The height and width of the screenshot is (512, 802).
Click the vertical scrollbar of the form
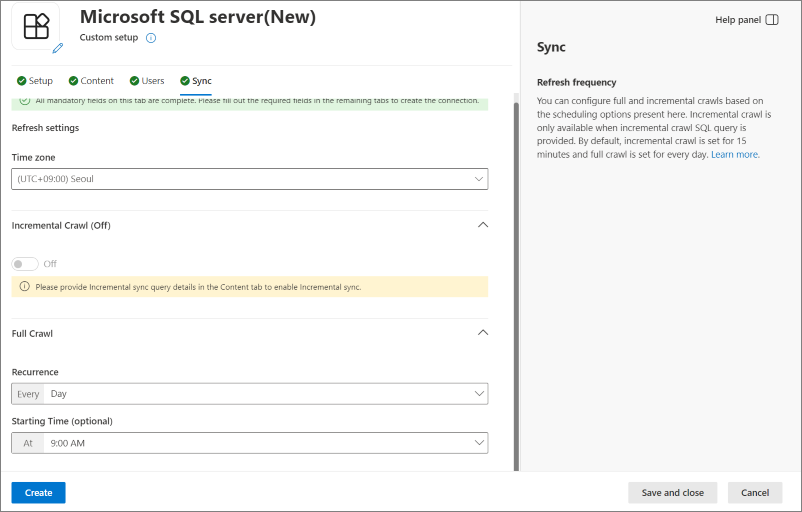click(x=516, y=286)
